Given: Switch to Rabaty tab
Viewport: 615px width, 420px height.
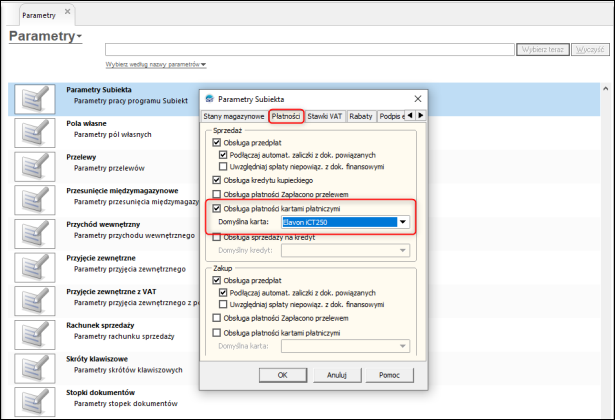Looking at the screenshot, I should point(361,116).
